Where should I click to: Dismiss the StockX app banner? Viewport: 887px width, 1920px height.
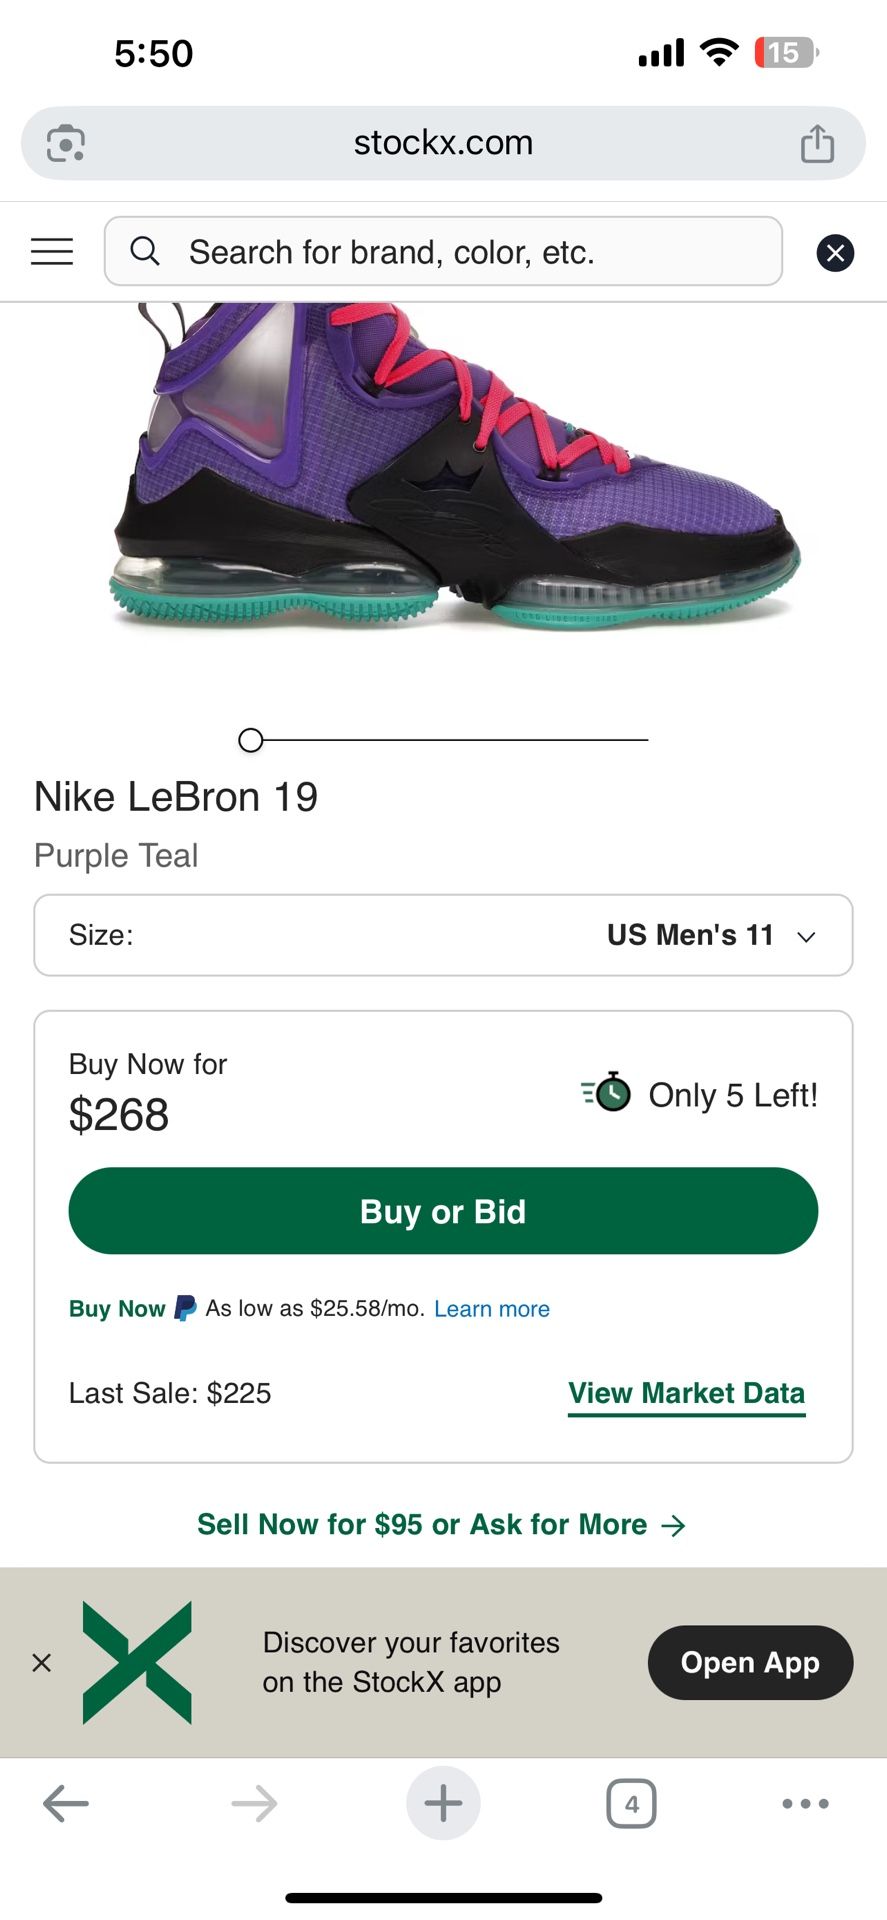click(42, 1663)
